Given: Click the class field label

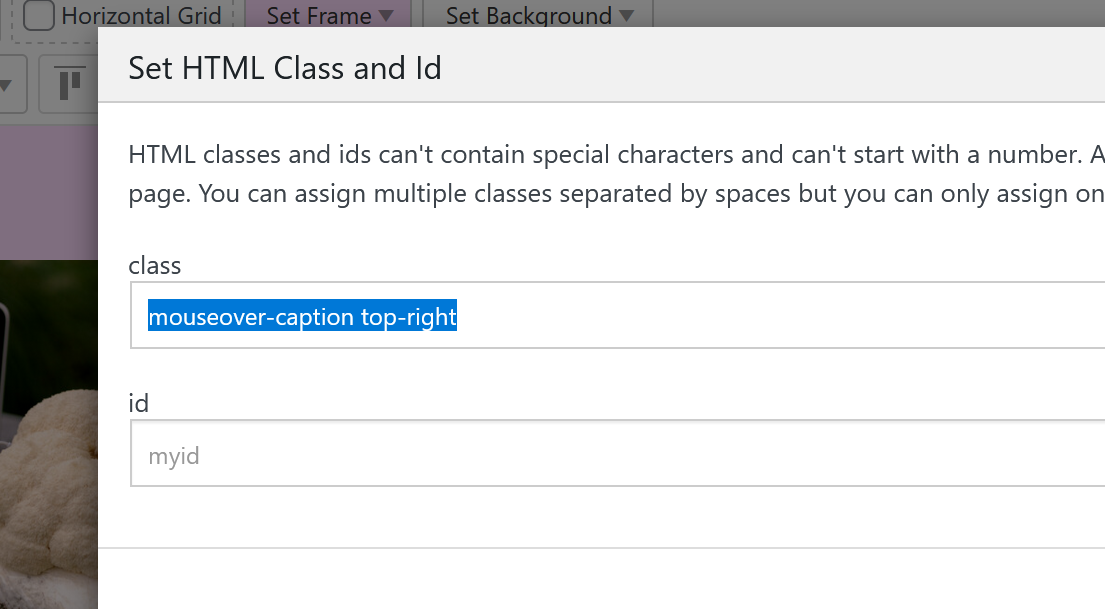Looking at the screenshot, I should coord(155,265).
